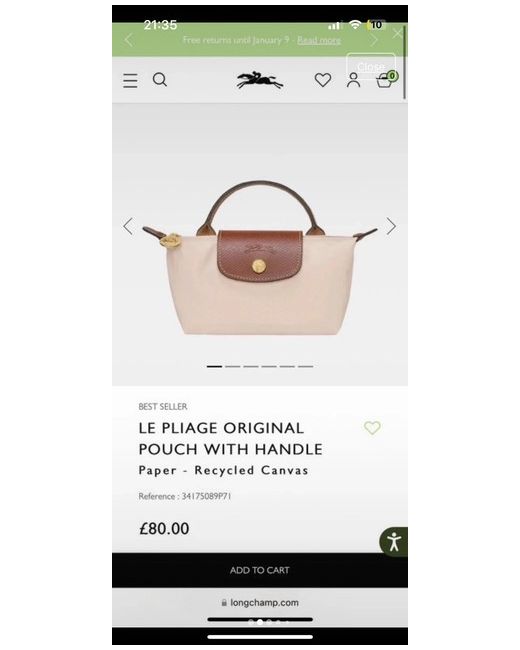View the shopping cart basket icon
Screen dimensions: 520x650
pos(386,79)
